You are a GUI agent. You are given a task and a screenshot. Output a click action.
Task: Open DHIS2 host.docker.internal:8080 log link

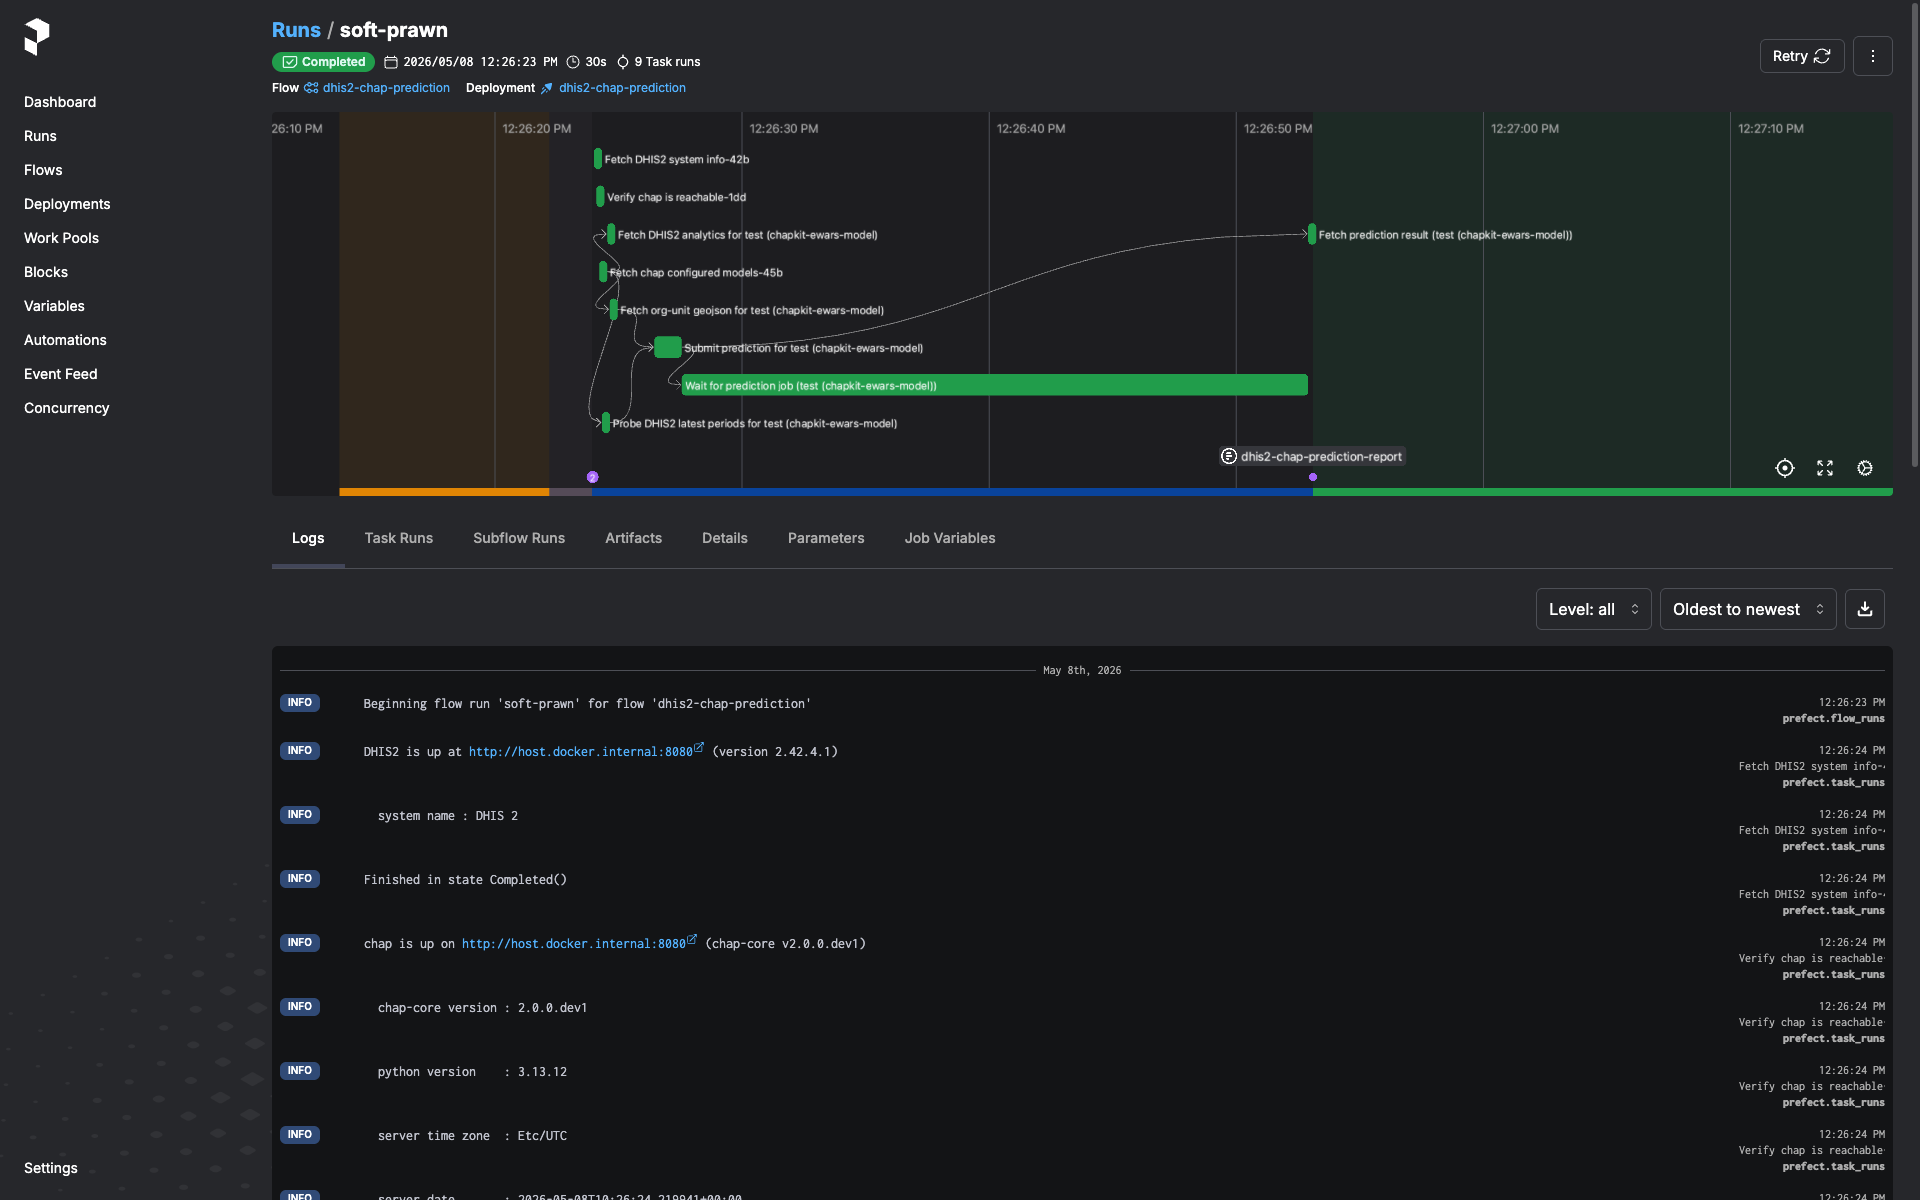tap(580, 752)
